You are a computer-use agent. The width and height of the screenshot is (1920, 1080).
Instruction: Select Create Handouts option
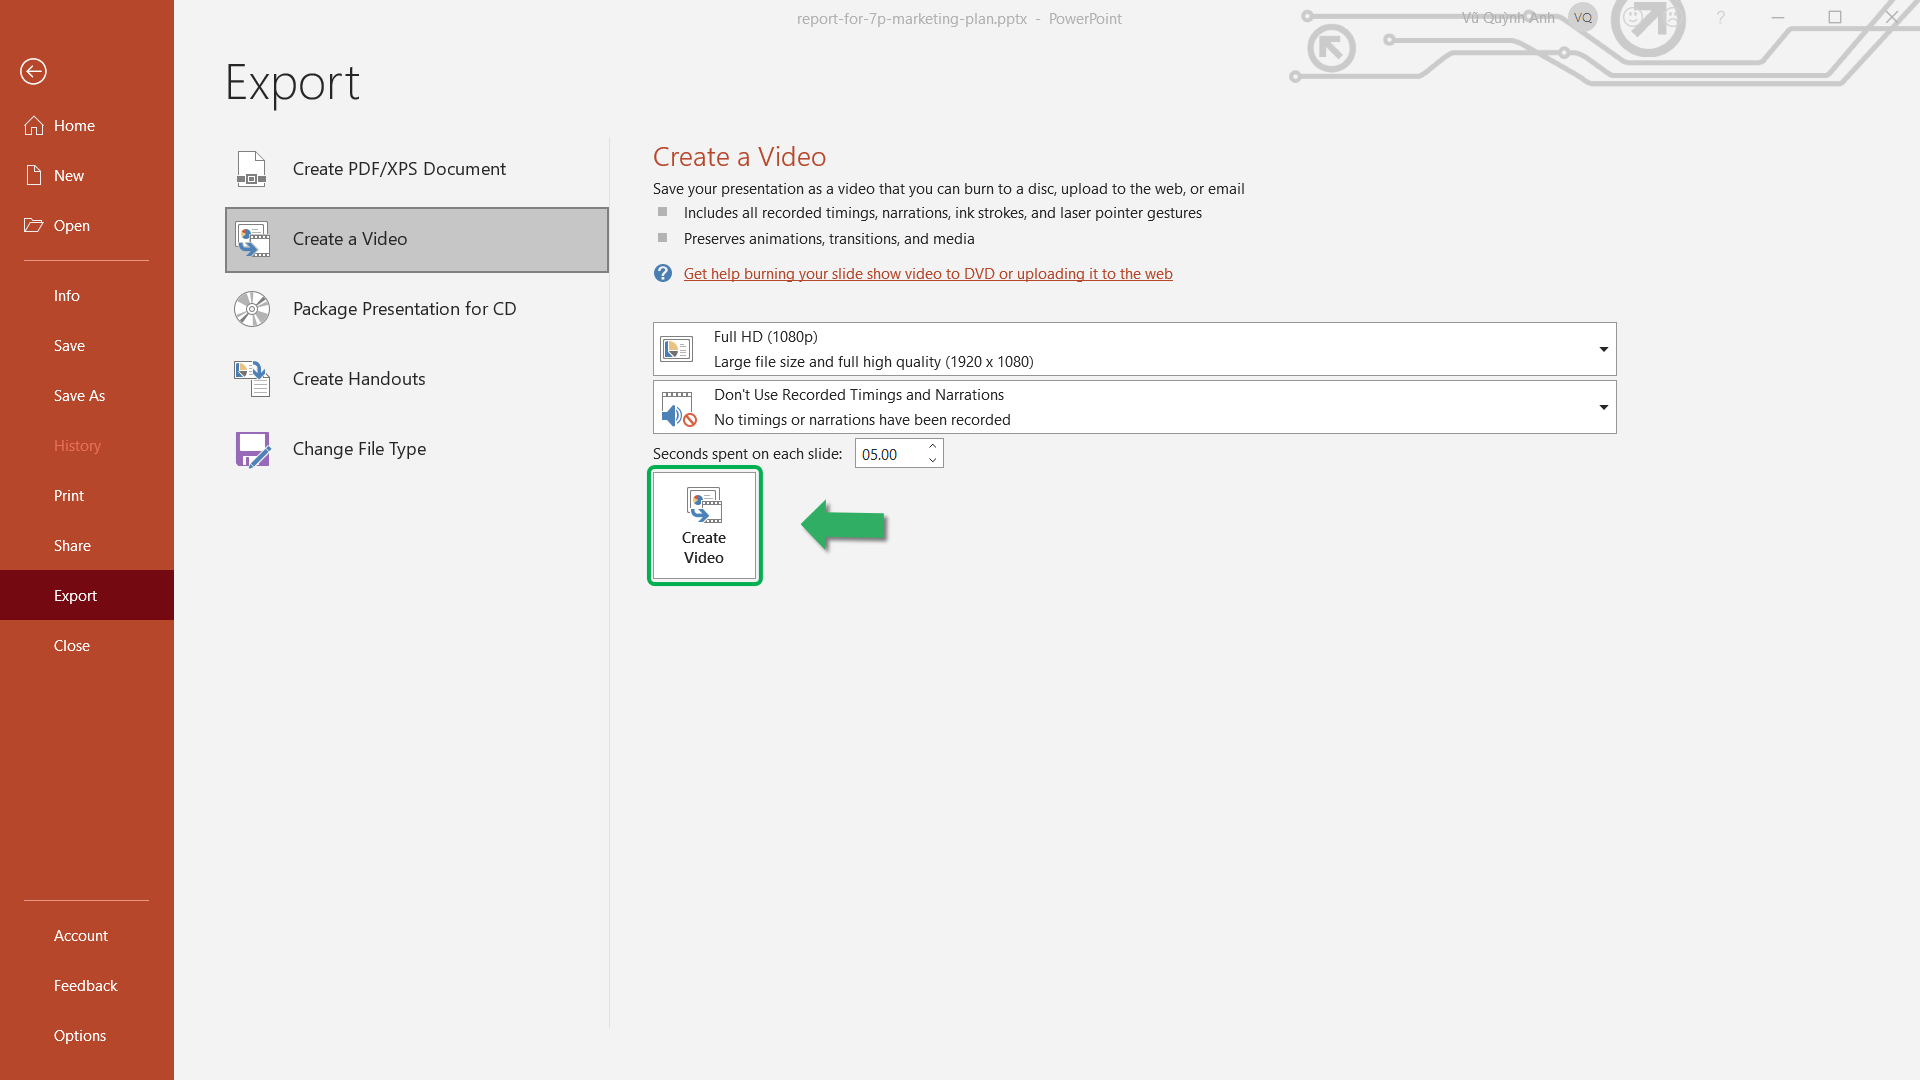point(417,379)
